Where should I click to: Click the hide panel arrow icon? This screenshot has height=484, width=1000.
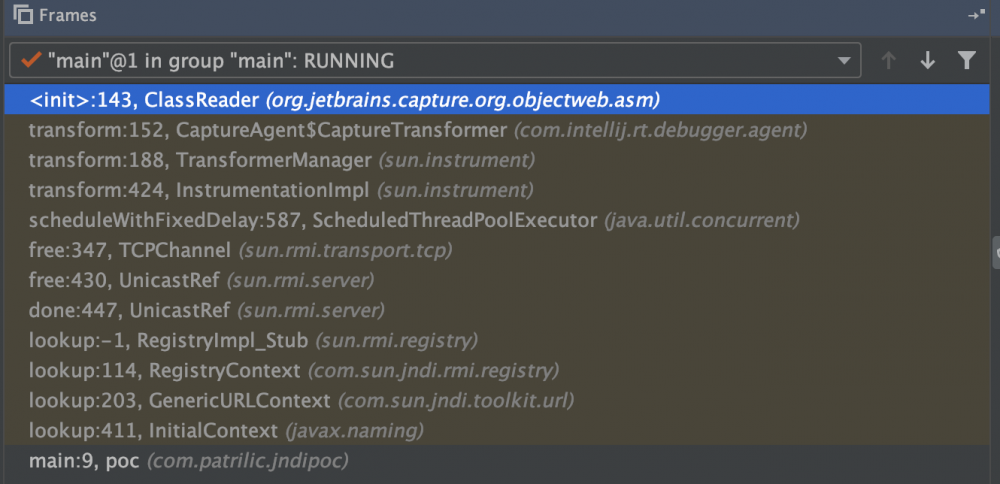tap(976, 16)
